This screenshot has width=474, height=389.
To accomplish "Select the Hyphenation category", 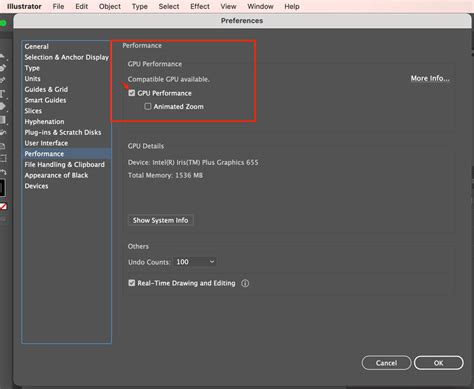I will pyautogui.click(x=66, y=122).
